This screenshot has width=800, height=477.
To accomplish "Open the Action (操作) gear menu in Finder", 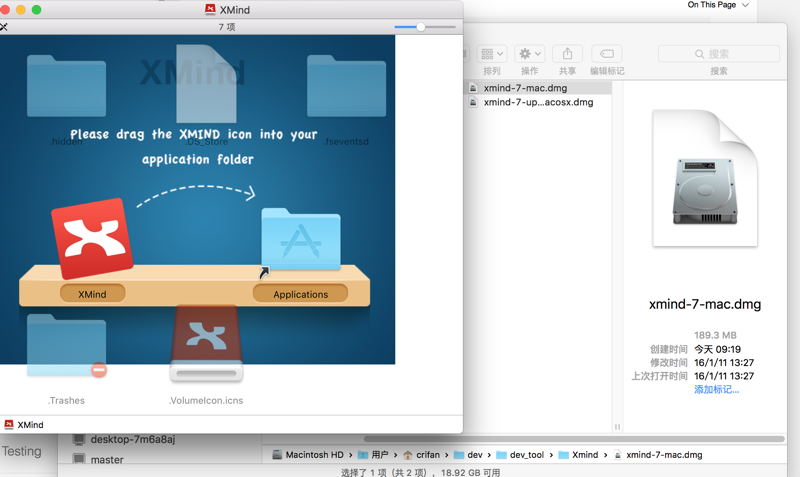I will pos(530,54).
